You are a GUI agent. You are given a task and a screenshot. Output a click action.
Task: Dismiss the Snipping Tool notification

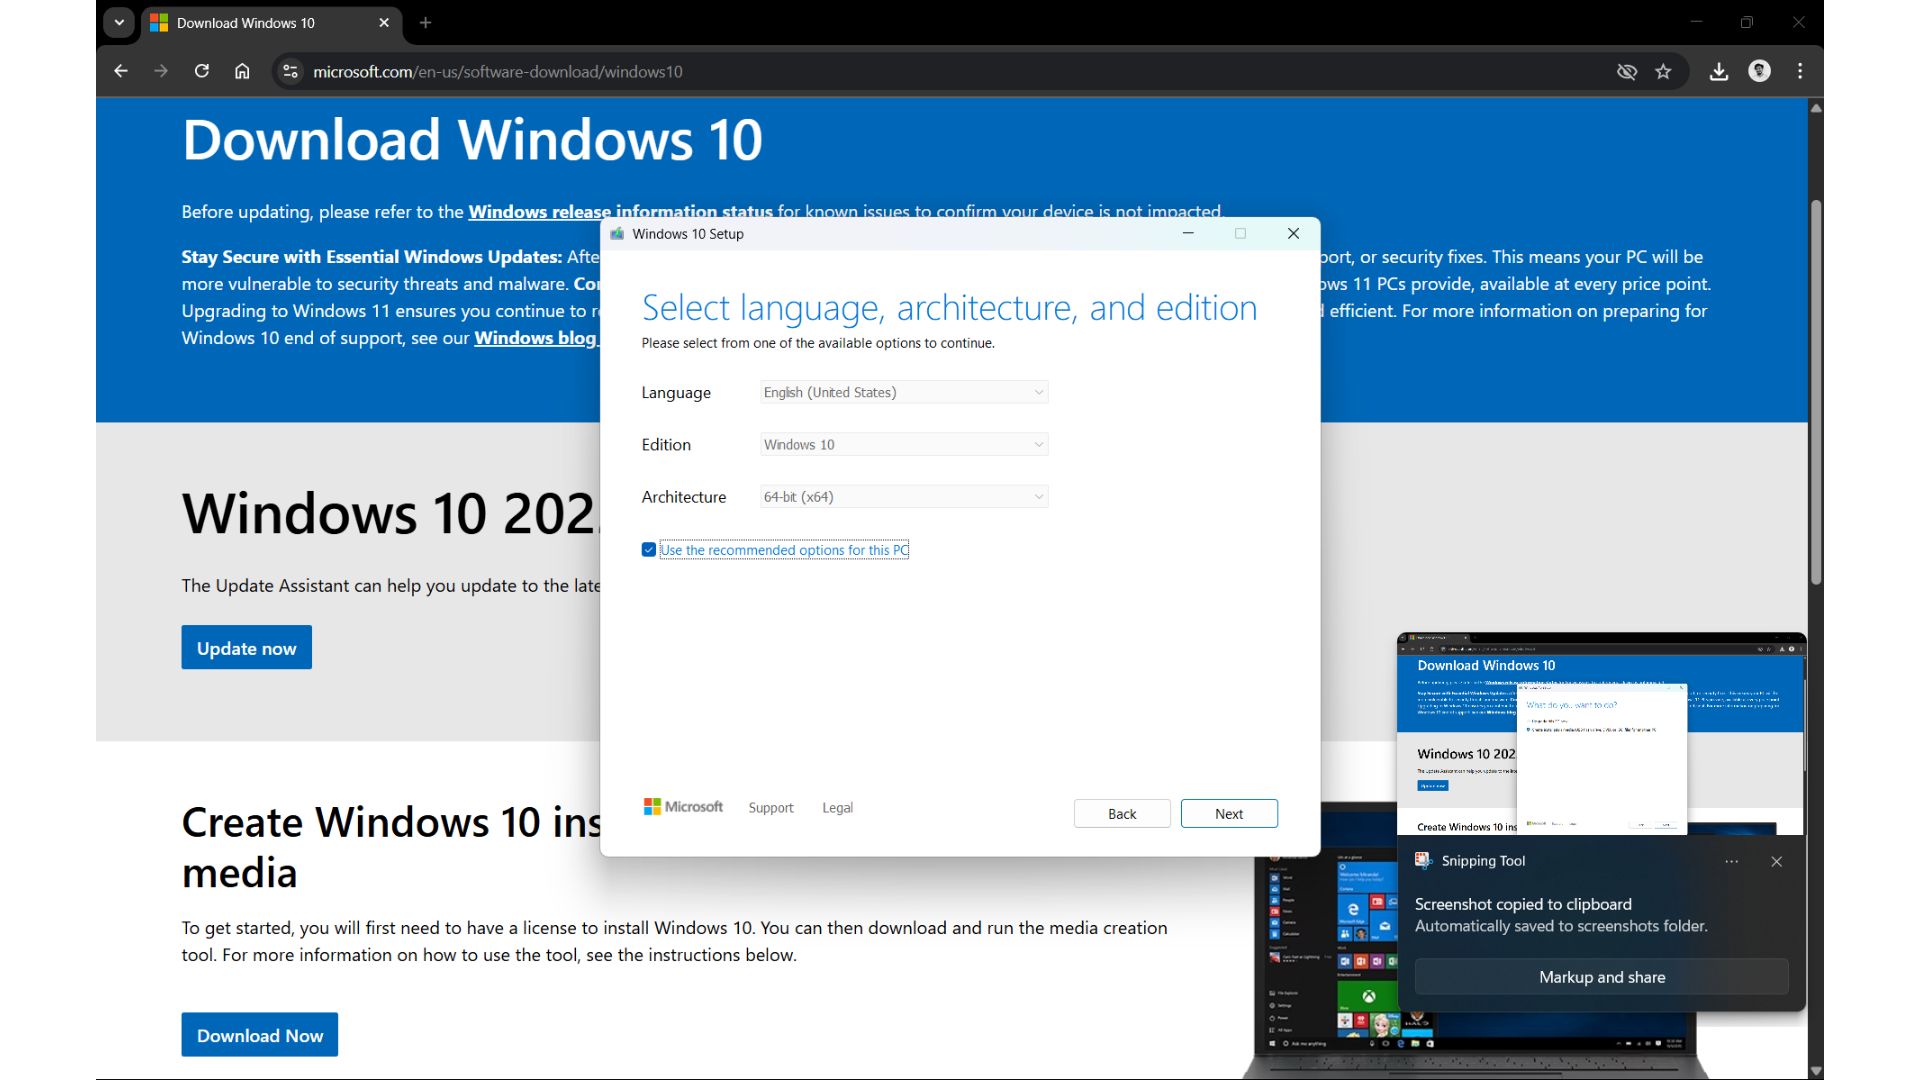1776,861
